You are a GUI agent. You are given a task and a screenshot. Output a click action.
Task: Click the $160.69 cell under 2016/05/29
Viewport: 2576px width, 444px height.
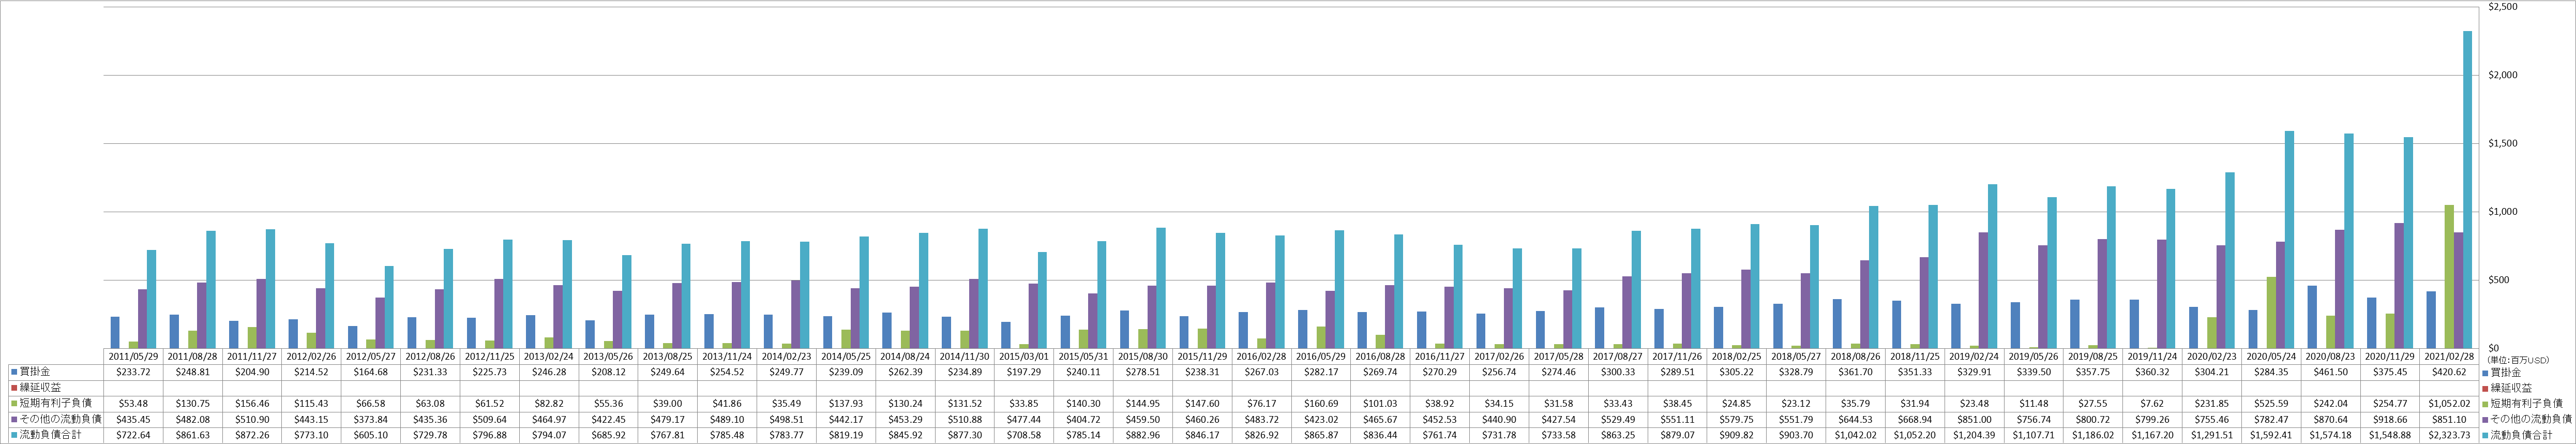(1322, 403)
